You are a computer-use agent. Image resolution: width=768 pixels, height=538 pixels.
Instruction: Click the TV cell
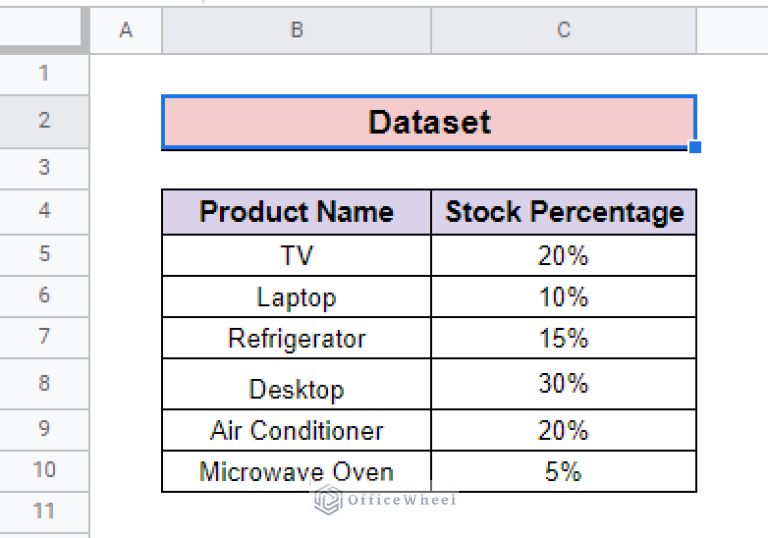297,256
